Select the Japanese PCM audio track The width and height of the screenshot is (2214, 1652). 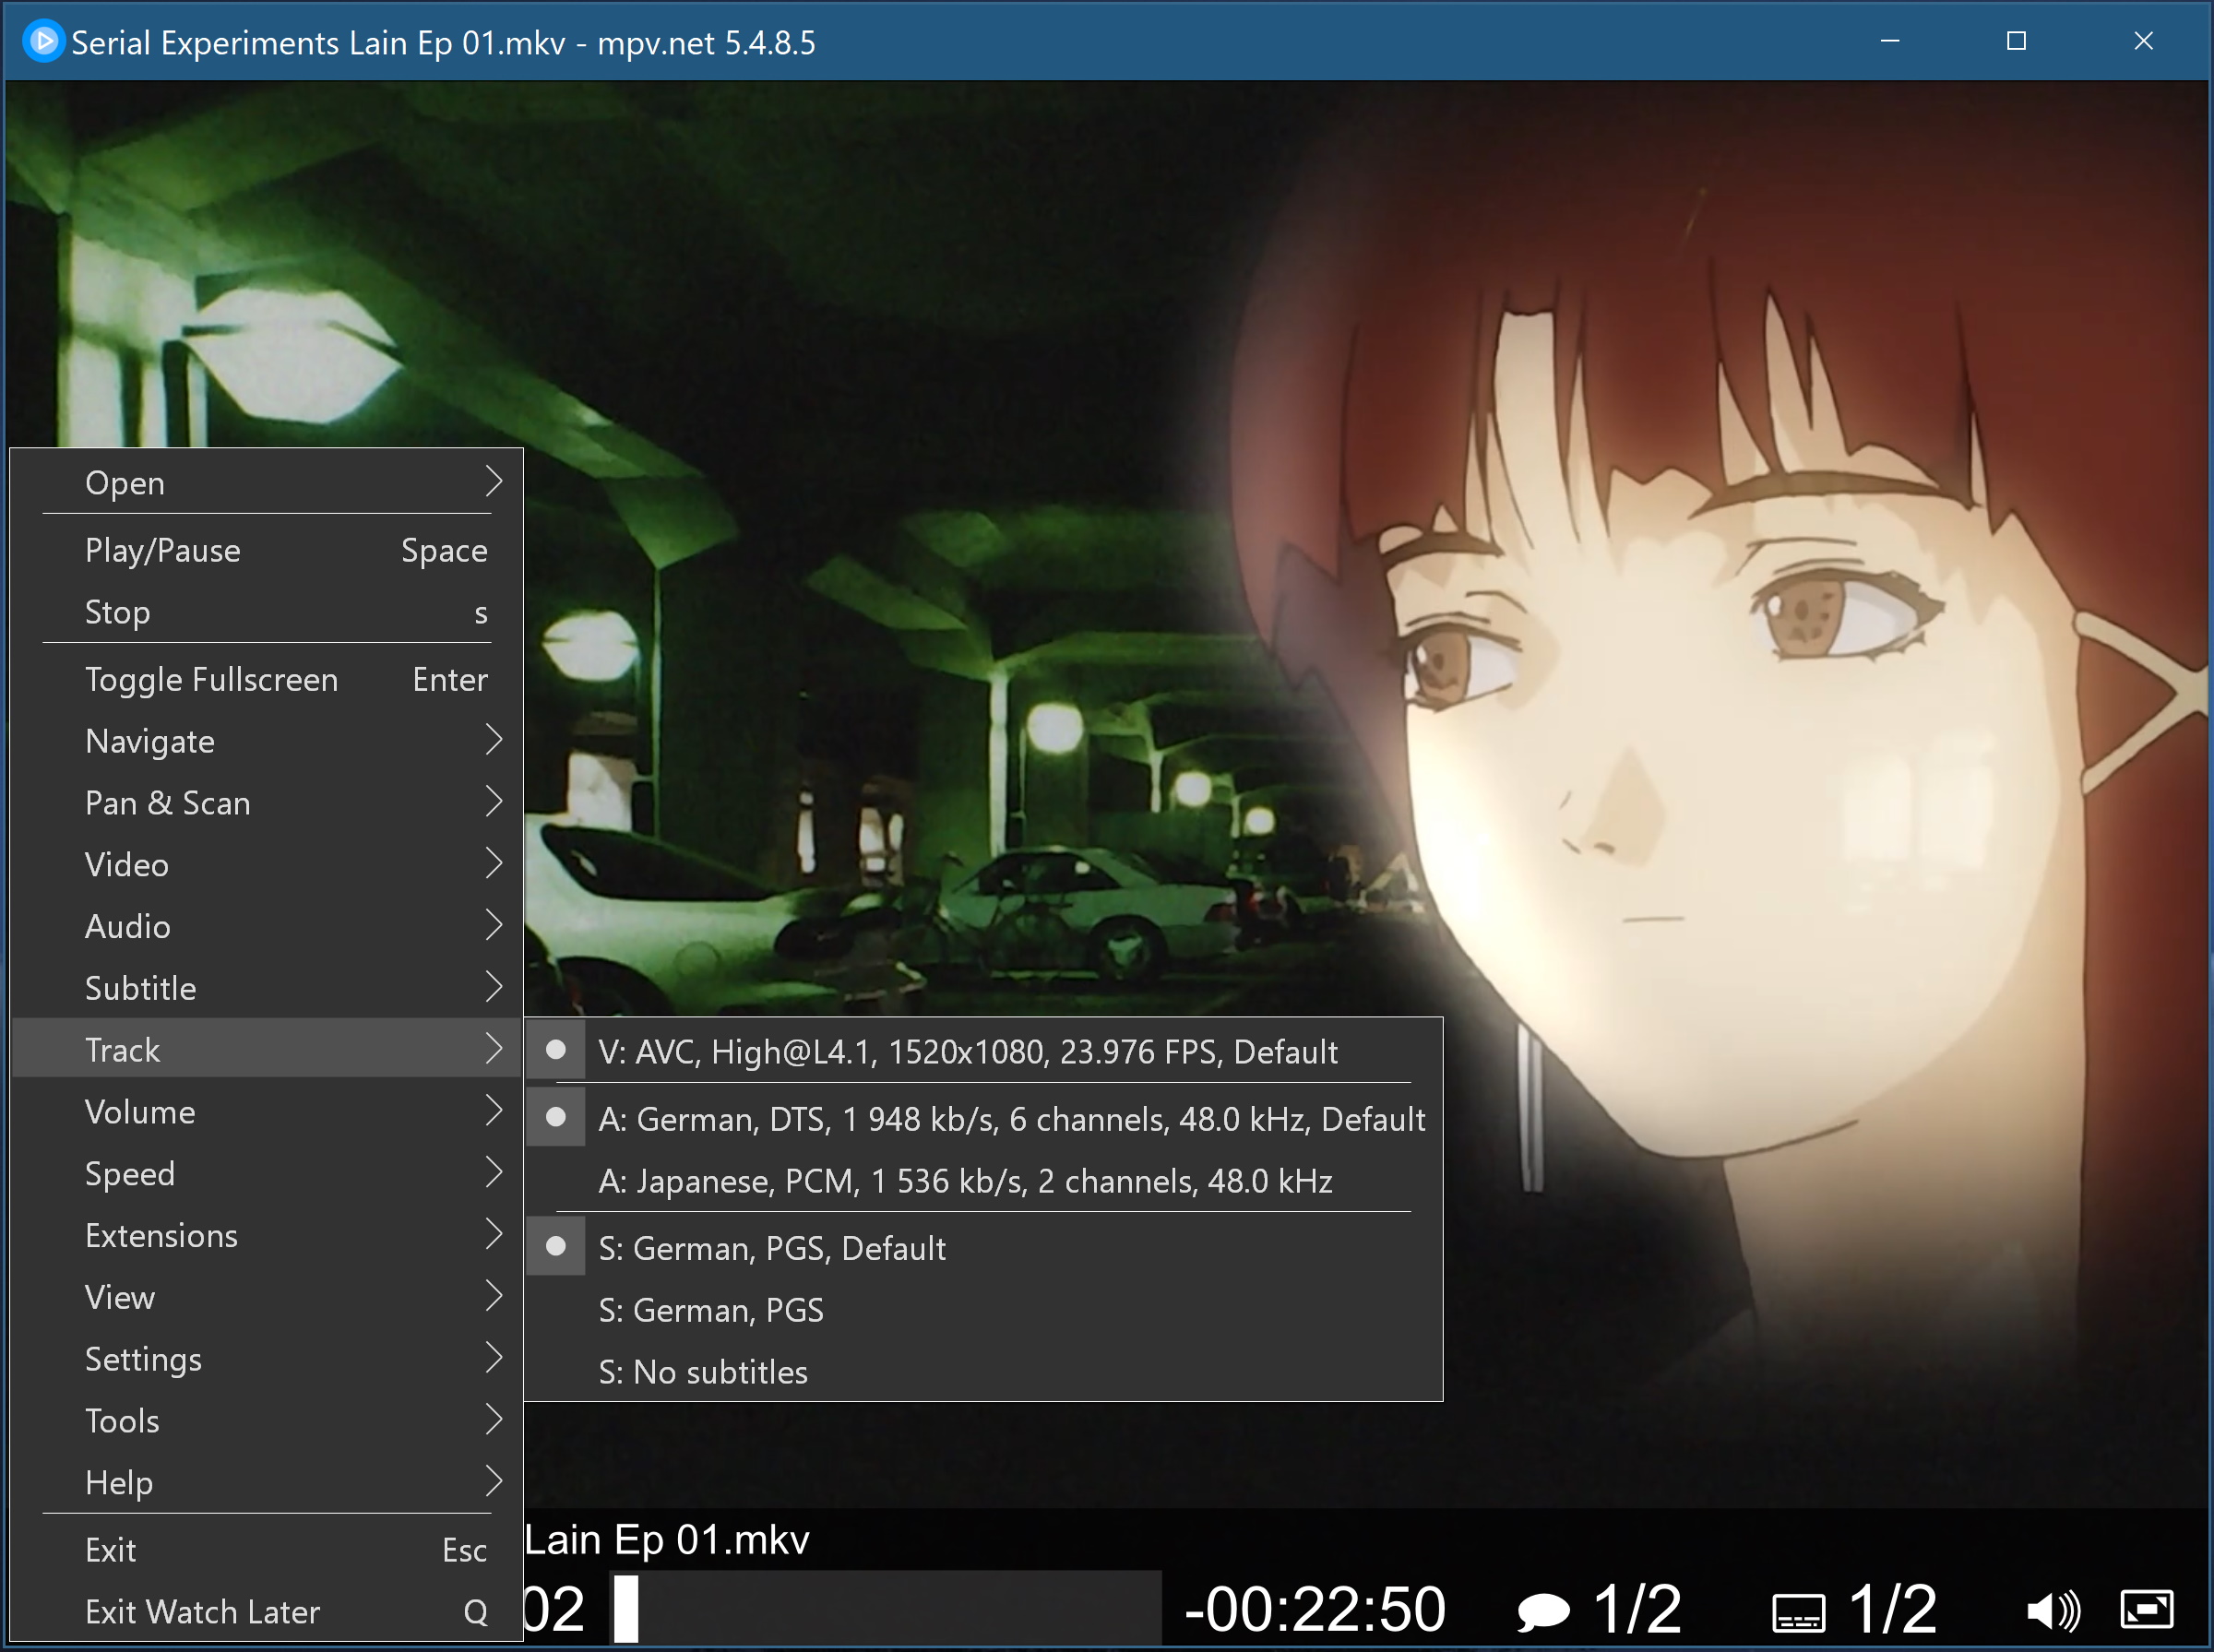click(x=964, y=1181)
